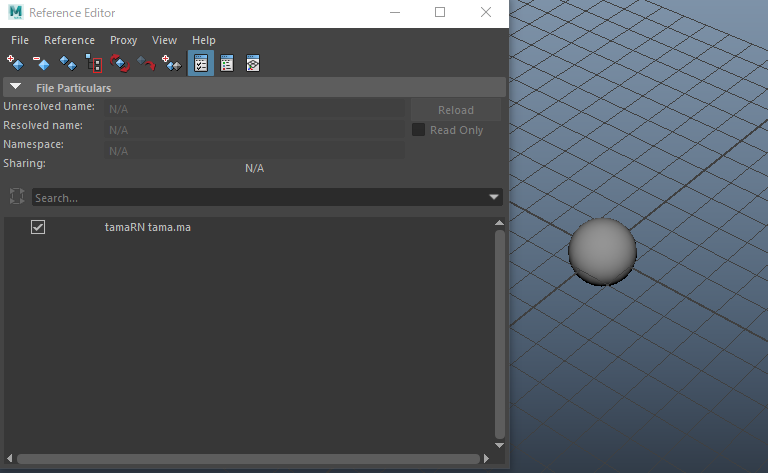The height and width of the screenshot is (473, 768).
Task: Click the Unload Reference icon
Action: [146, 63]
